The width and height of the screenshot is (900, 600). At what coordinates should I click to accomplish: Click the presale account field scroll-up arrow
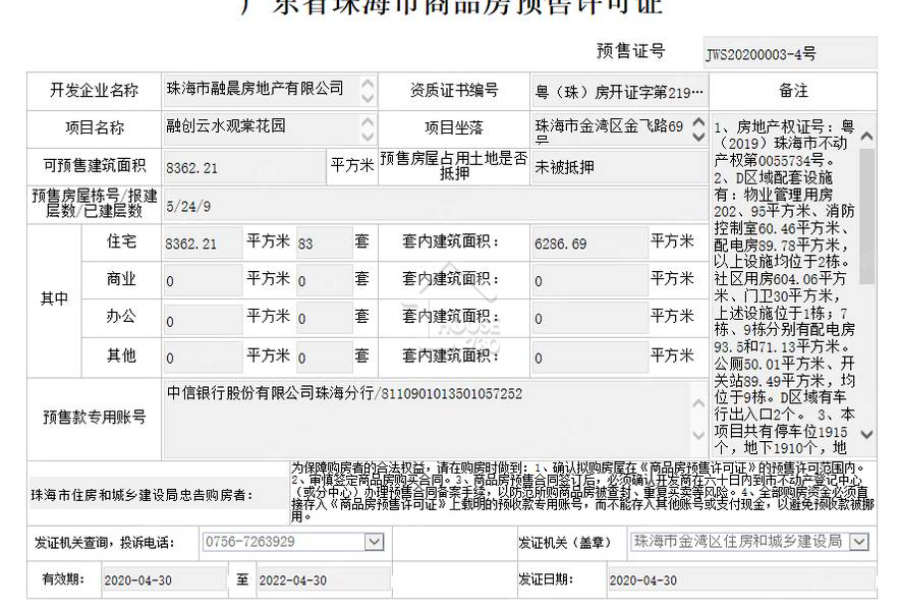[699, 404]
